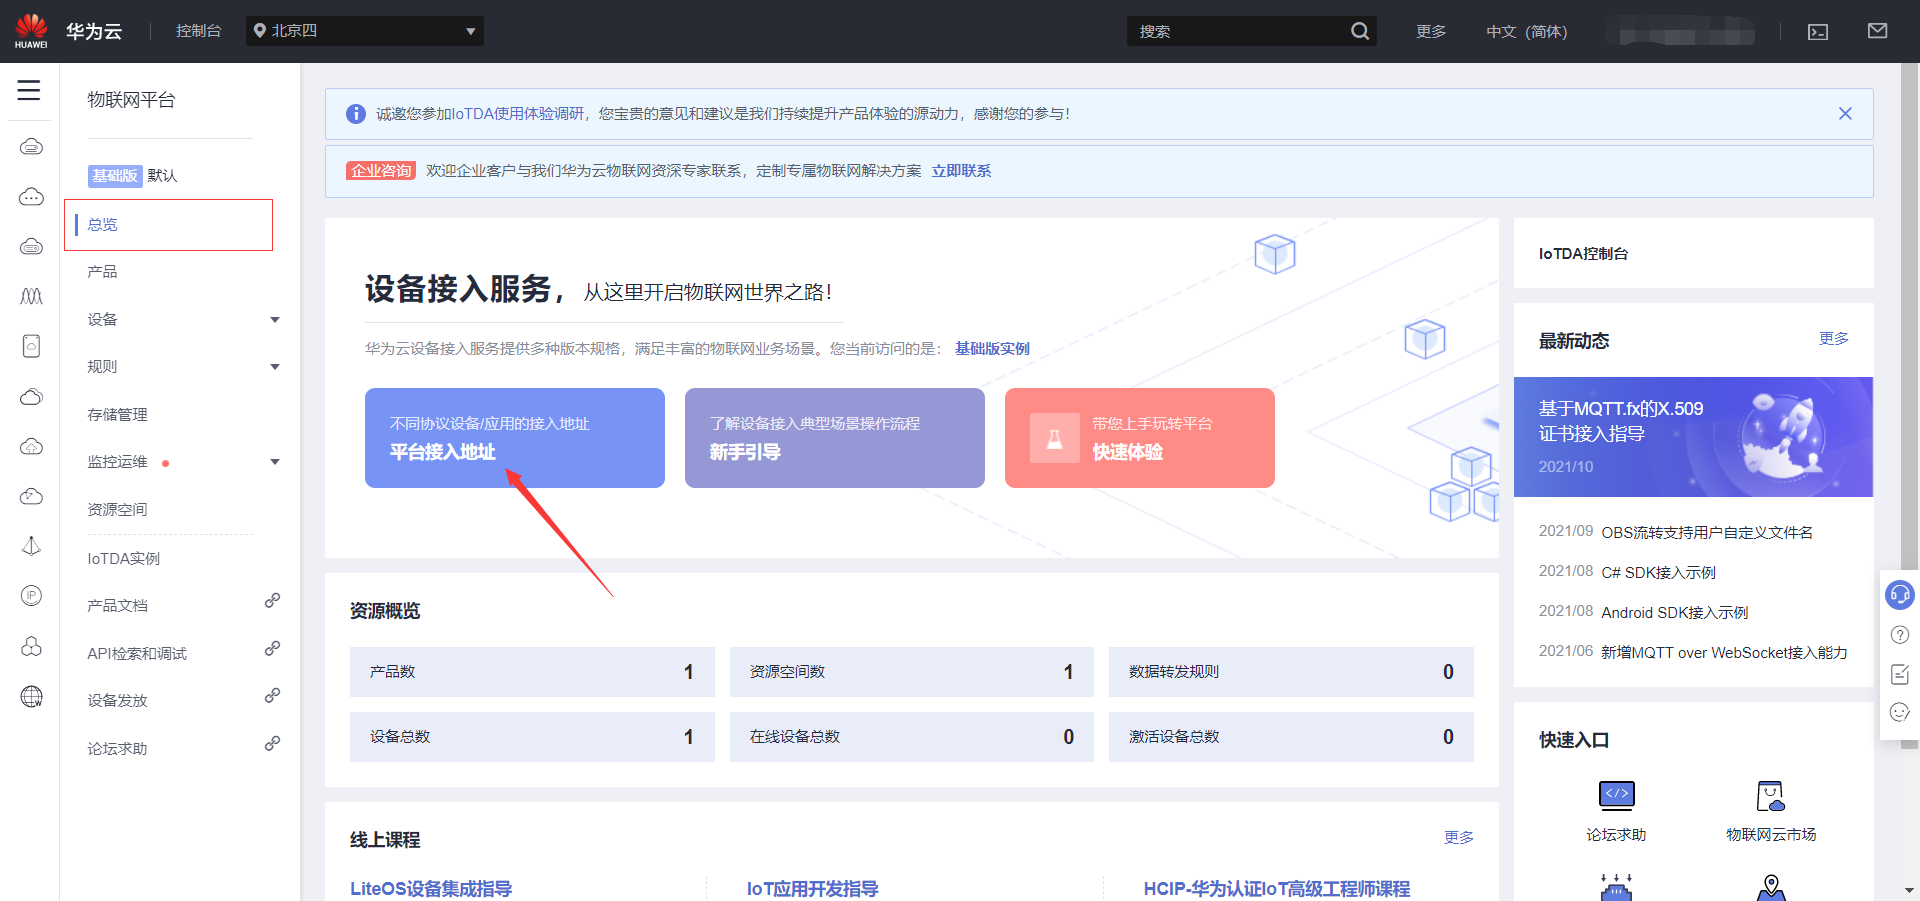The image size is (1920, 901).
Task: Open external link icon beside API检索和调试
Action: point(272,649)
